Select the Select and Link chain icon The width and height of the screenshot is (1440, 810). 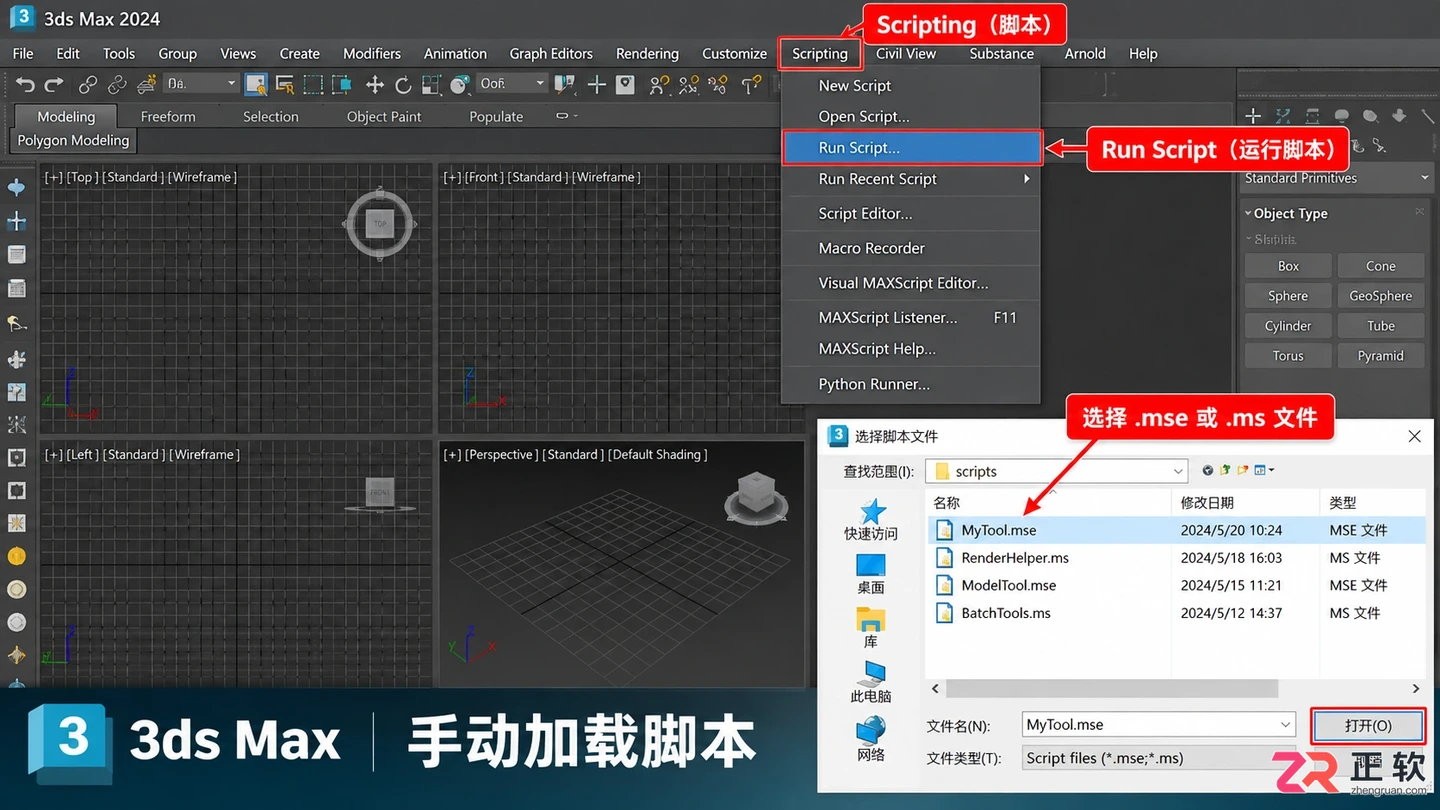tap(88, 85)
